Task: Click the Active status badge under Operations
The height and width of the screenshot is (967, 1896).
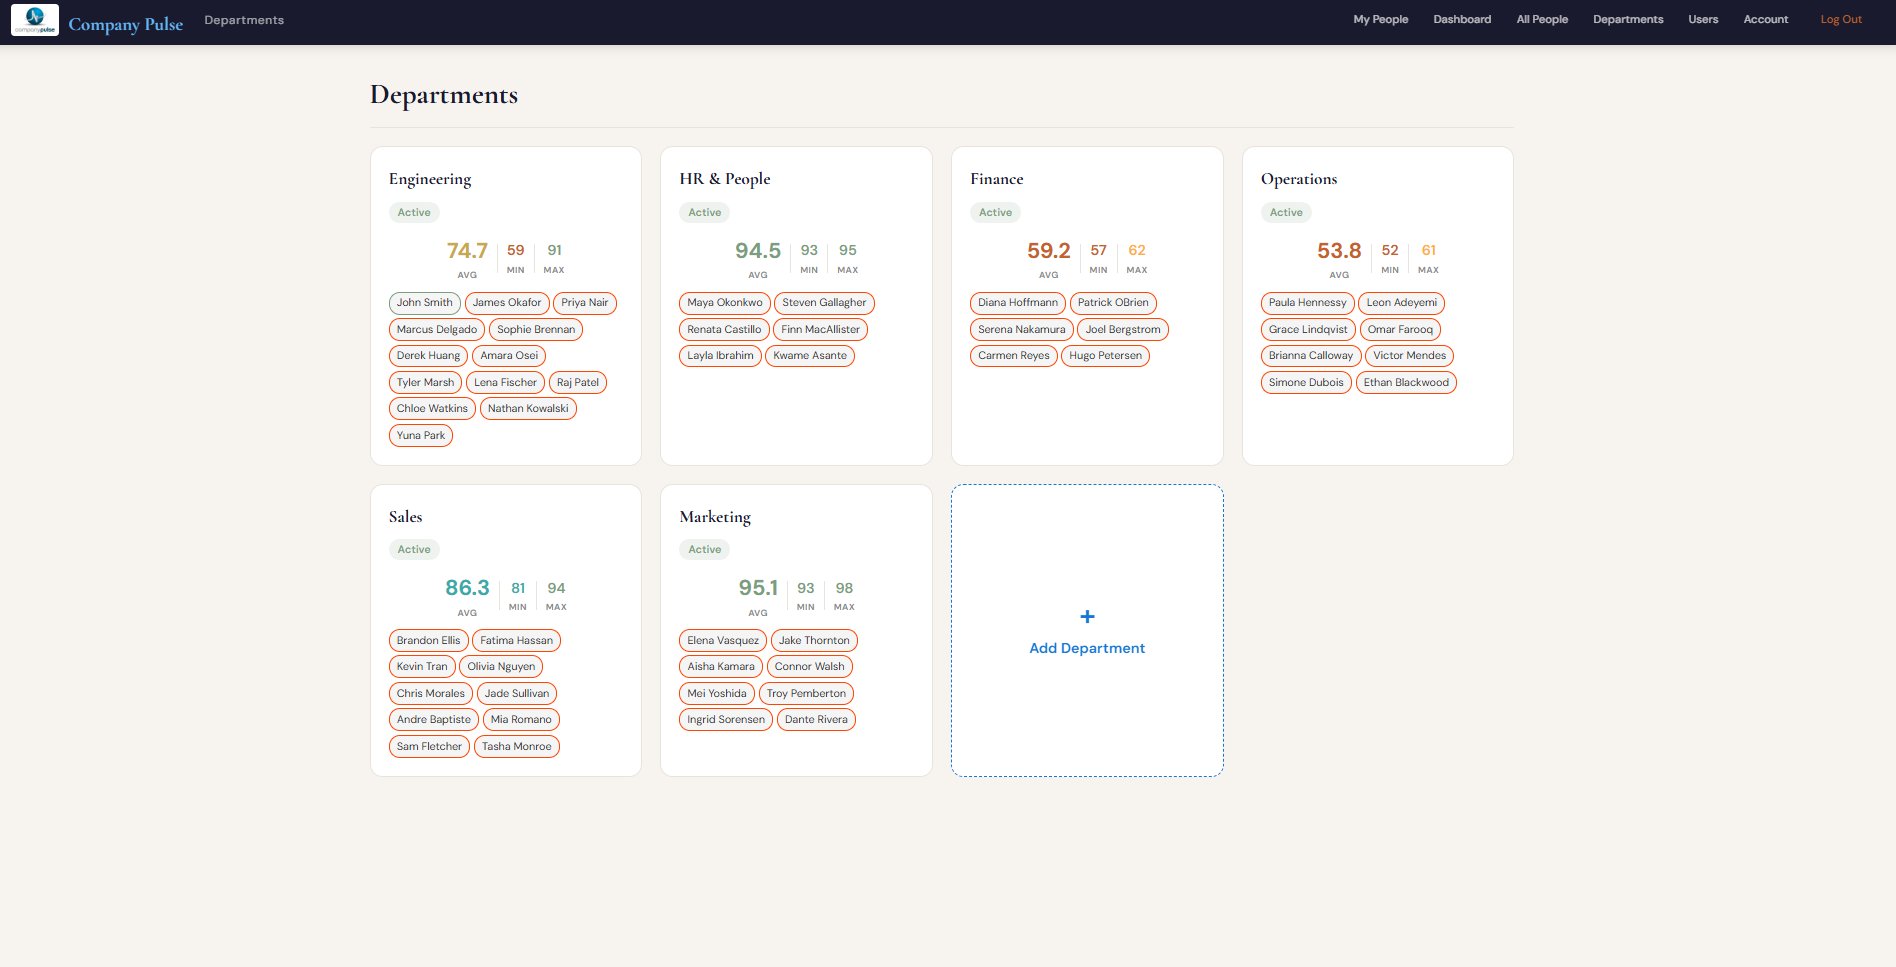Action: coord(1285,213)
